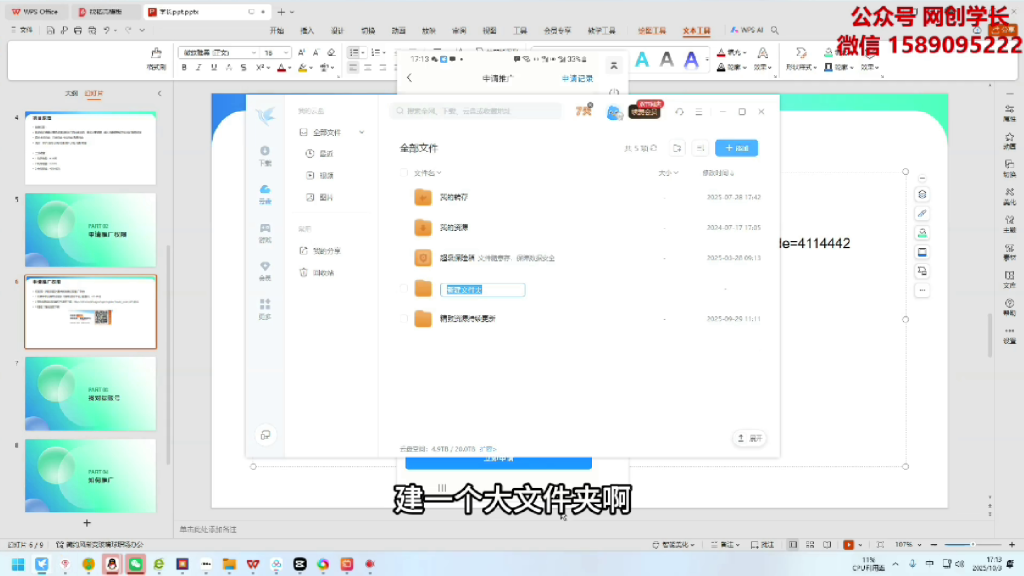
Task: Open the 修改时间 sort dropdown
Action: point(719,172)
